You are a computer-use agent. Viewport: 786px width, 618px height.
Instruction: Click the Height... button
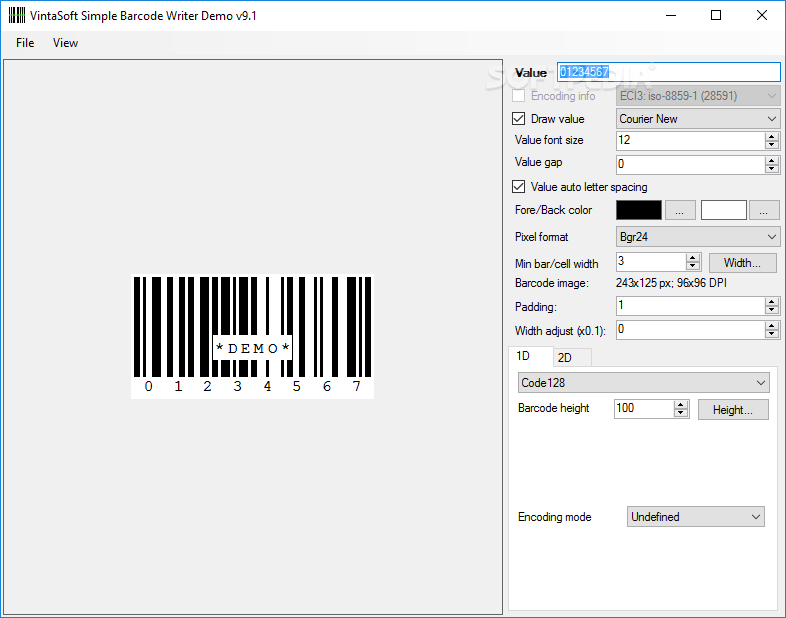(733, 409)
